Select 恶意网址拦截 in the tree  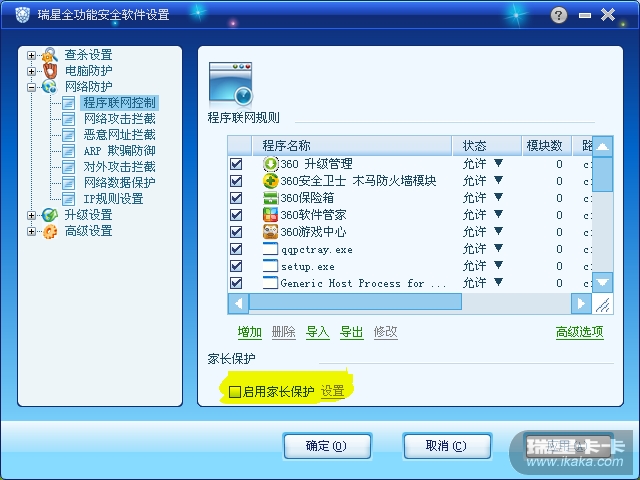tap(120, 135)
